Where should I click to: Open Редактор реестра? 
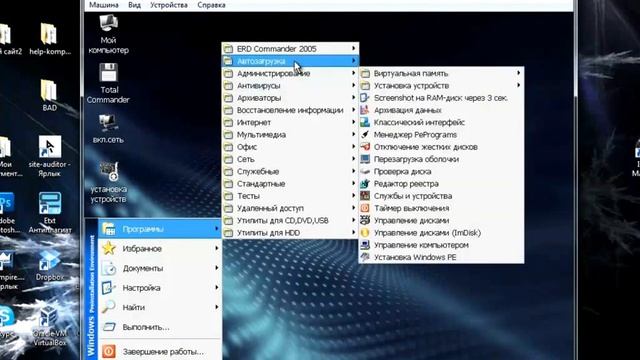[x=441, y=184]
